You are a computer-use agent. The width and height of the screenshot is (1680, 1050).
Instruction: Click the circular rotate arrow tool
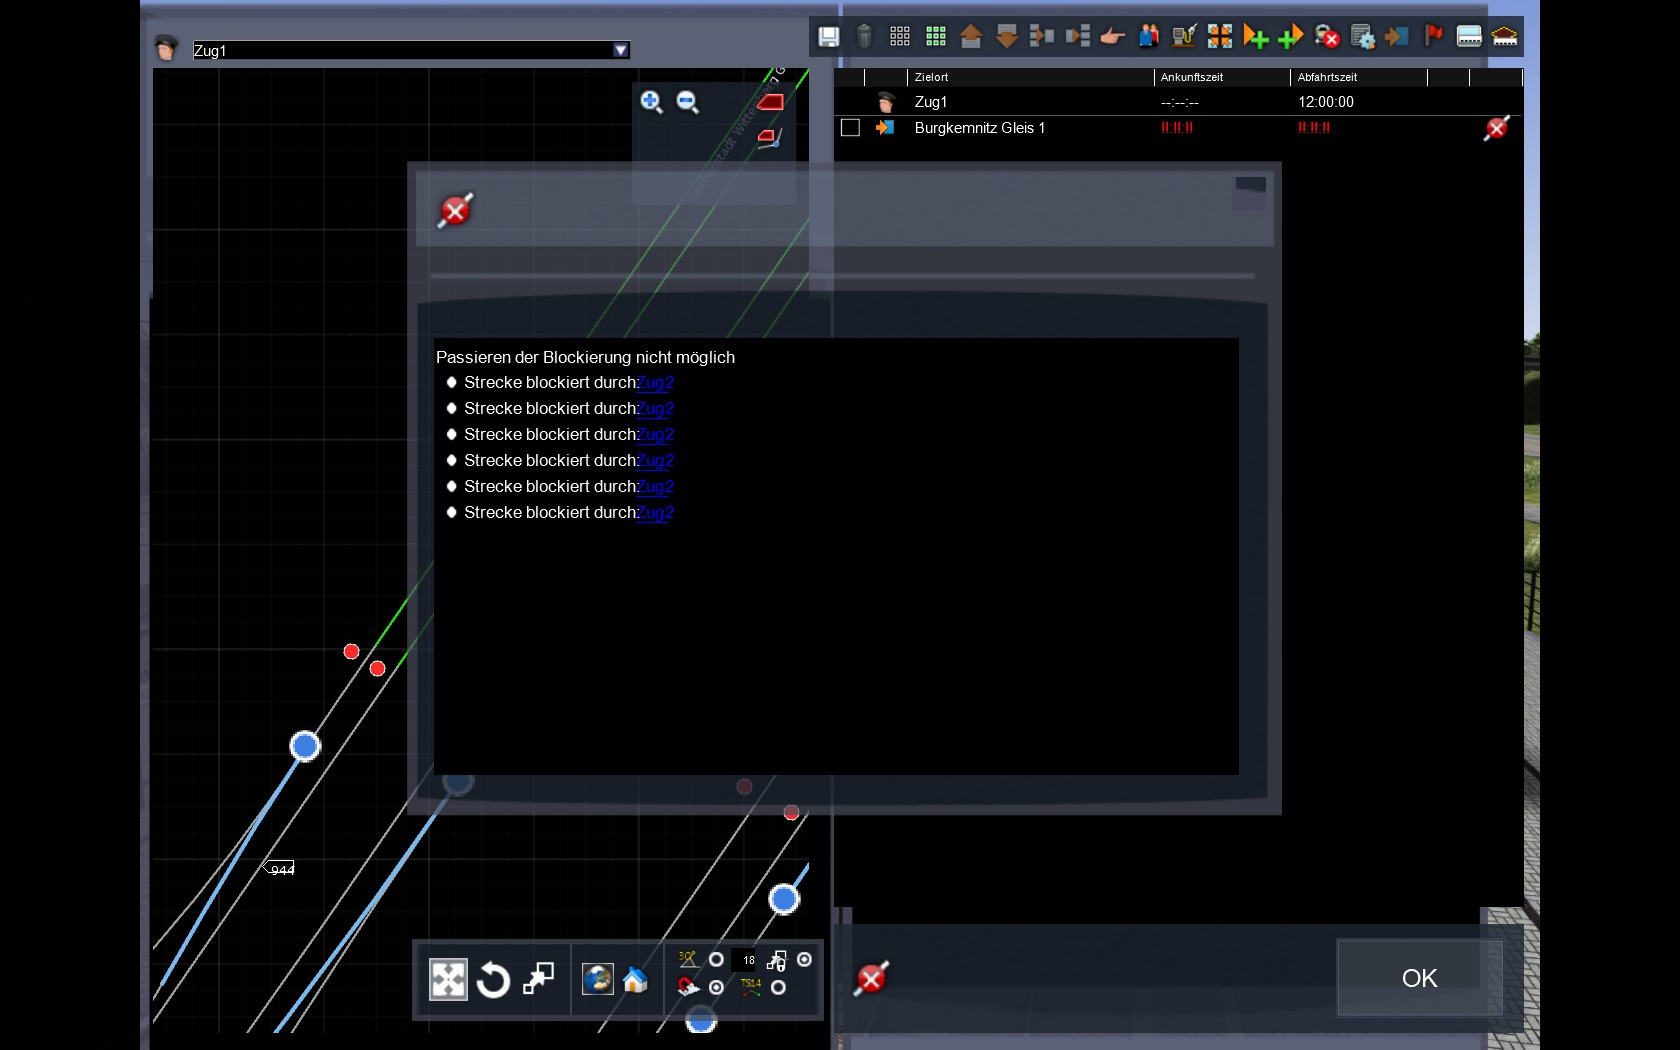(493, 979)
